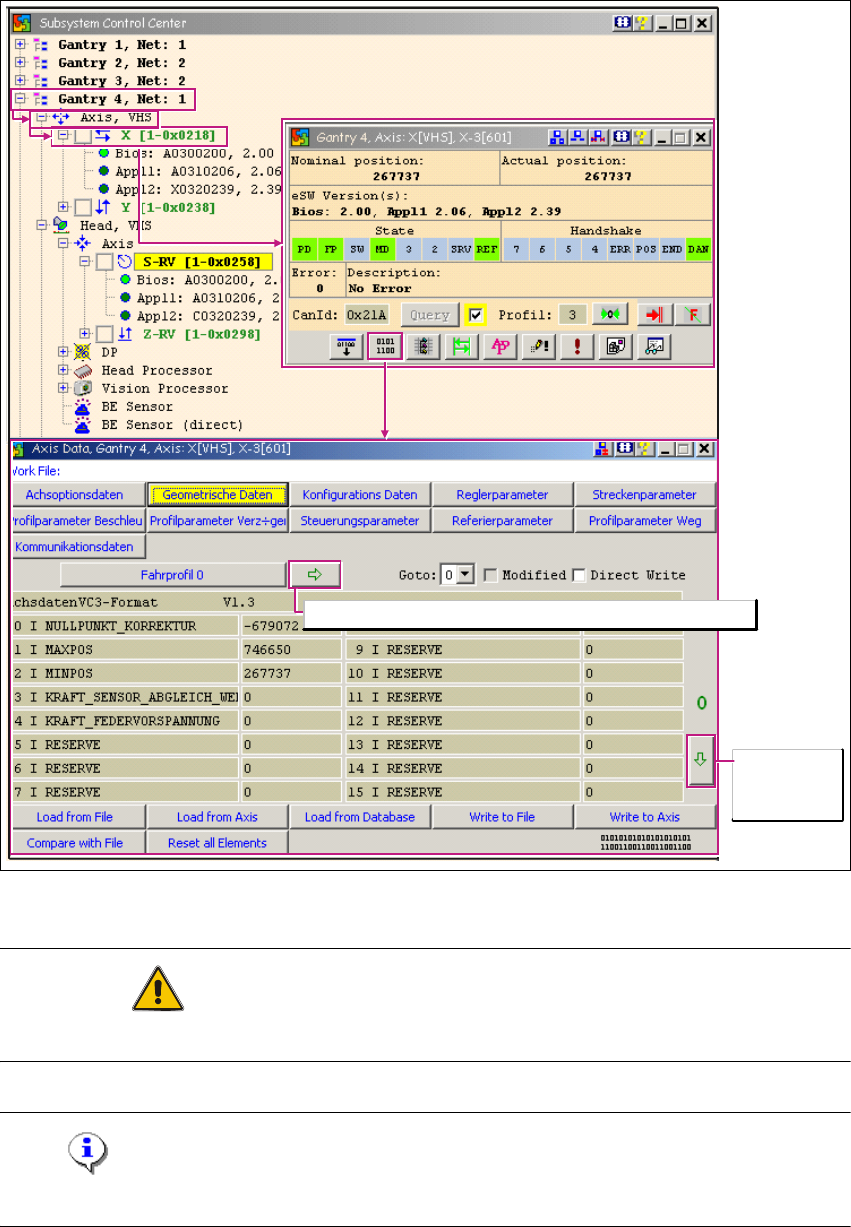The width and height of the screenshot is (851, 1227).
Task: Click the pink AP toolbar icon
Action: pyautogui.click(x=497, y=346)
